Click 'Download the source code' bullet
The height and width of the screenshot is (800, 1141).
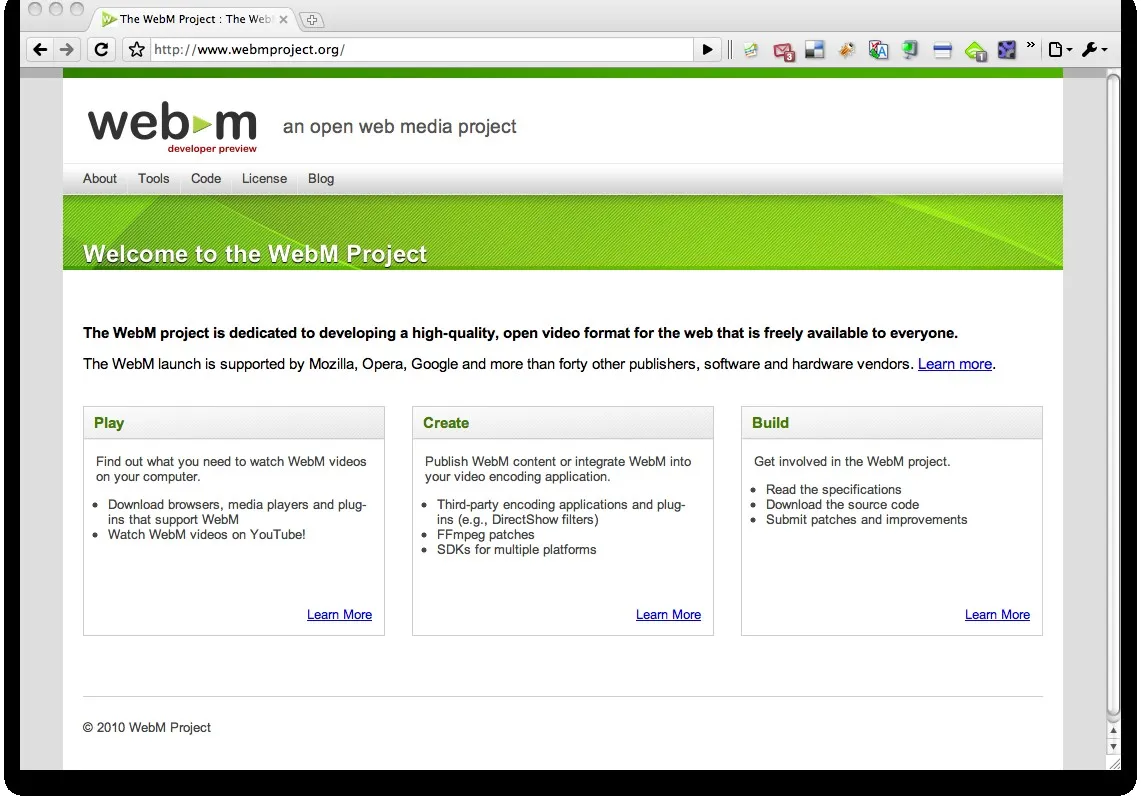click(842, 504)
